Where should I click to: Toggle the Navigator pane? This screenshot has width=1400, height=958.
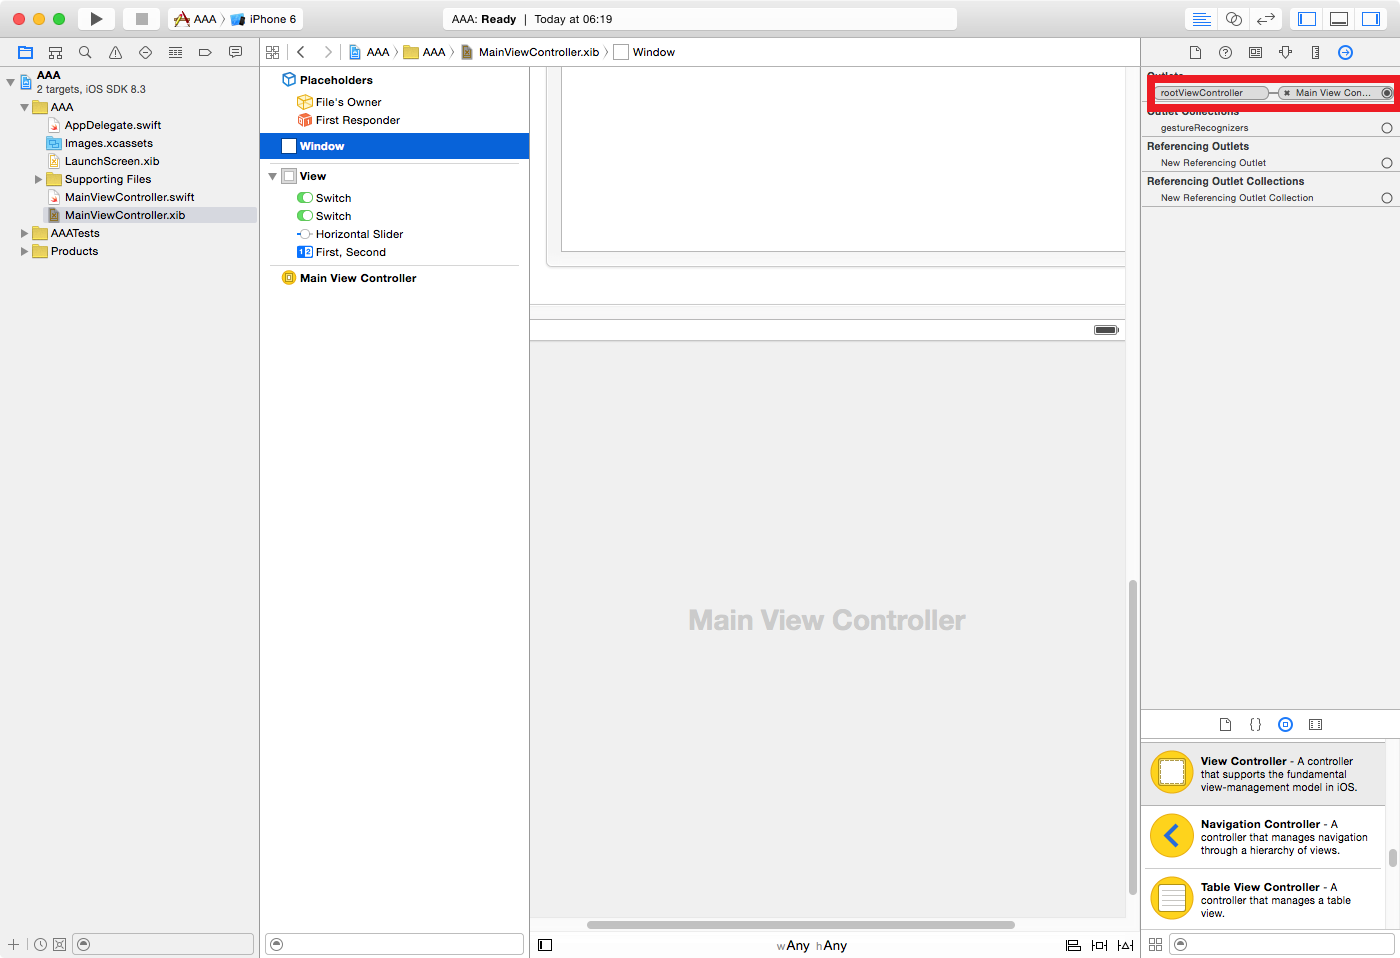1307,19
